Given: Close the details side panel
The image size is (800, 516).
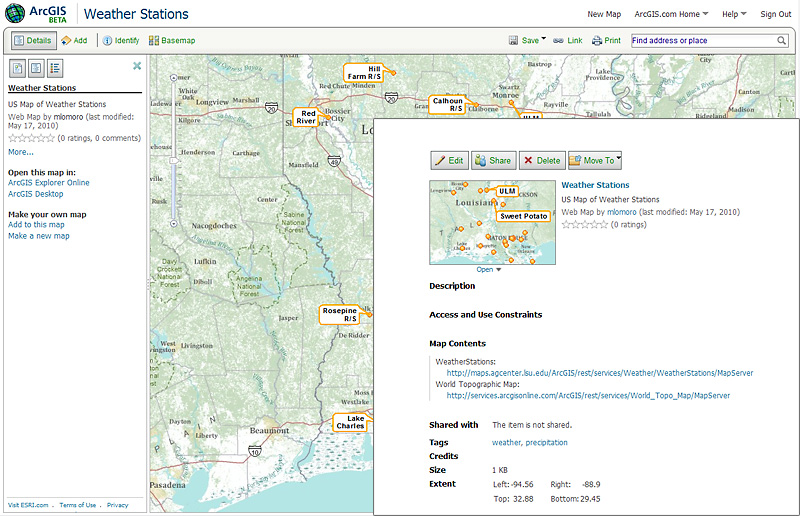Looking at the screenshot, I should [x=137, y=65].
